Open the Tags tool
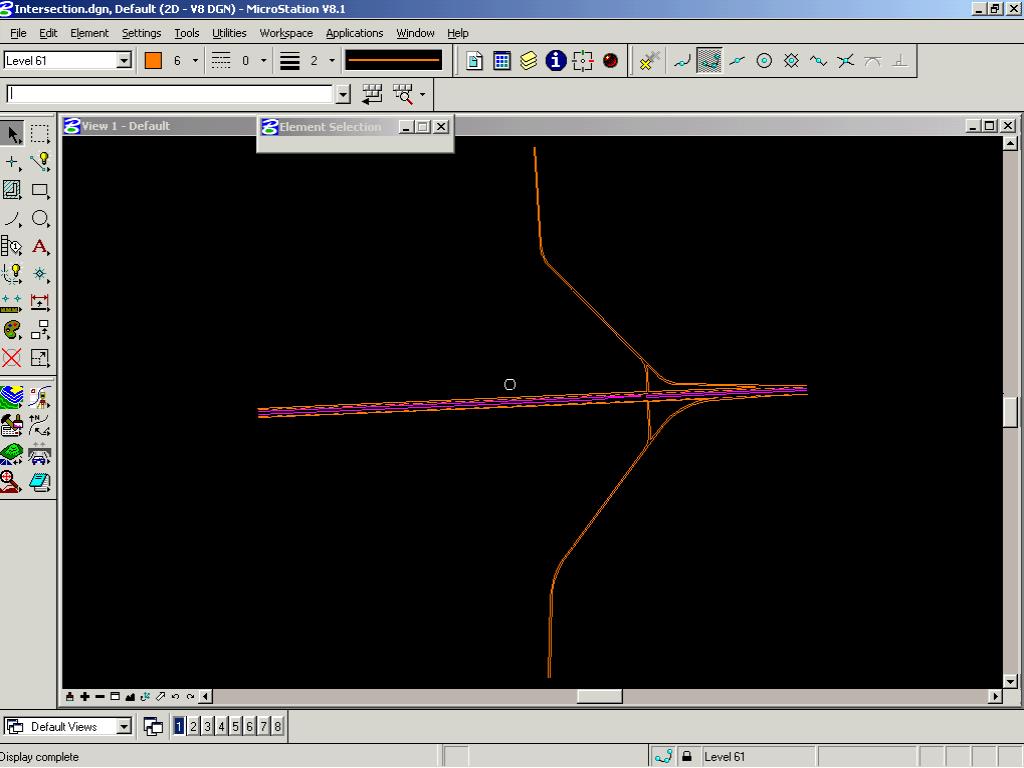 12,246
